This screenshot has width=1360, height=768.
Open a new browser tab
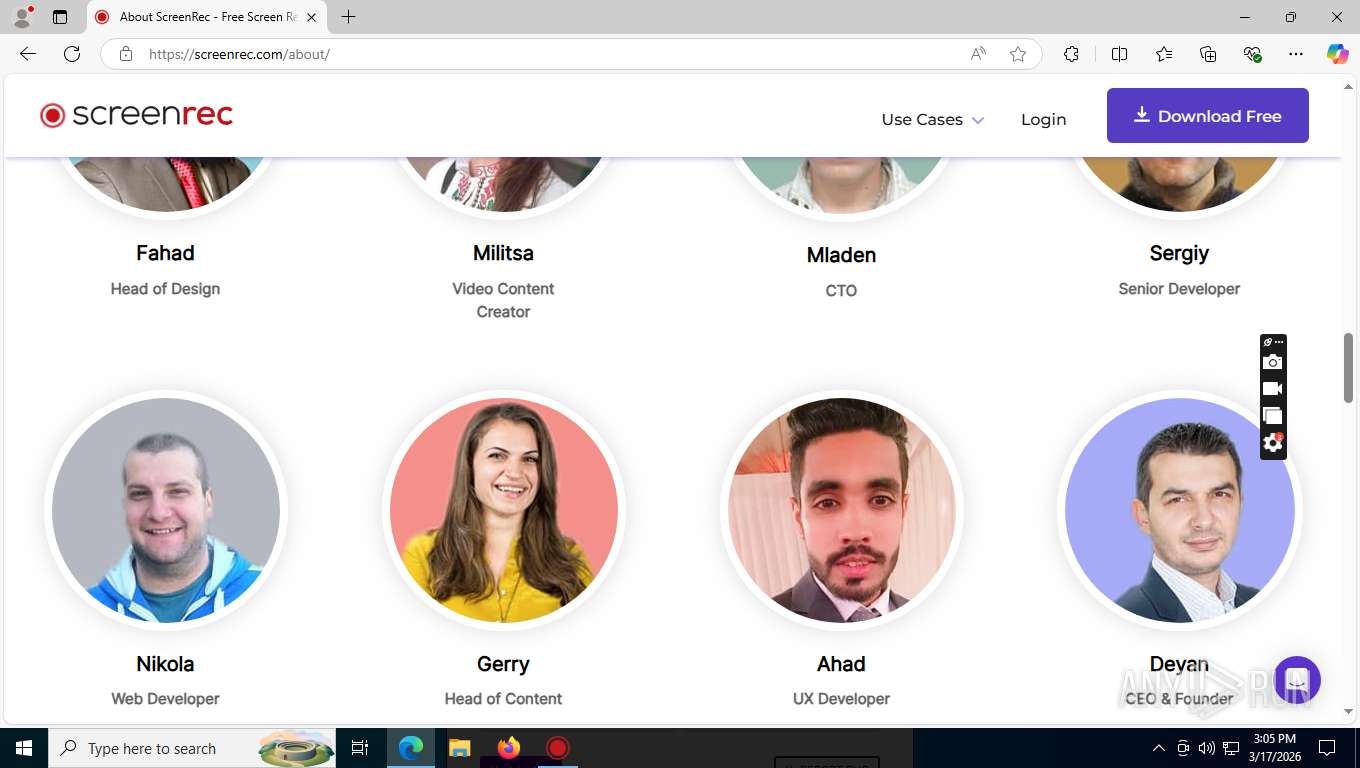(348, 17)
